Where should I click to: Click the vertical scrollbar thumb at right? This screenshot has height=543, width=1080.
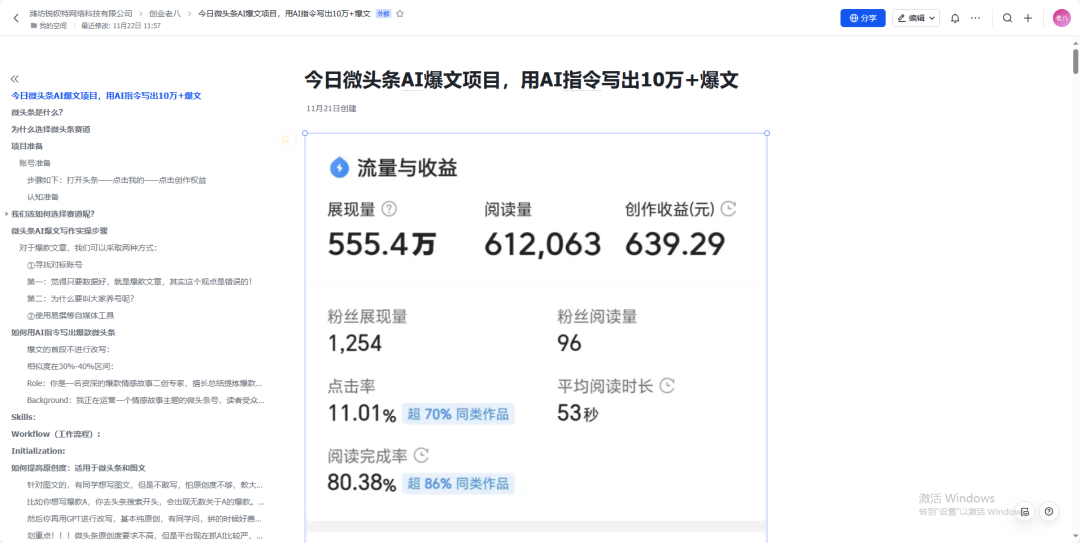pyautogui.click(x=1075, y=61)
